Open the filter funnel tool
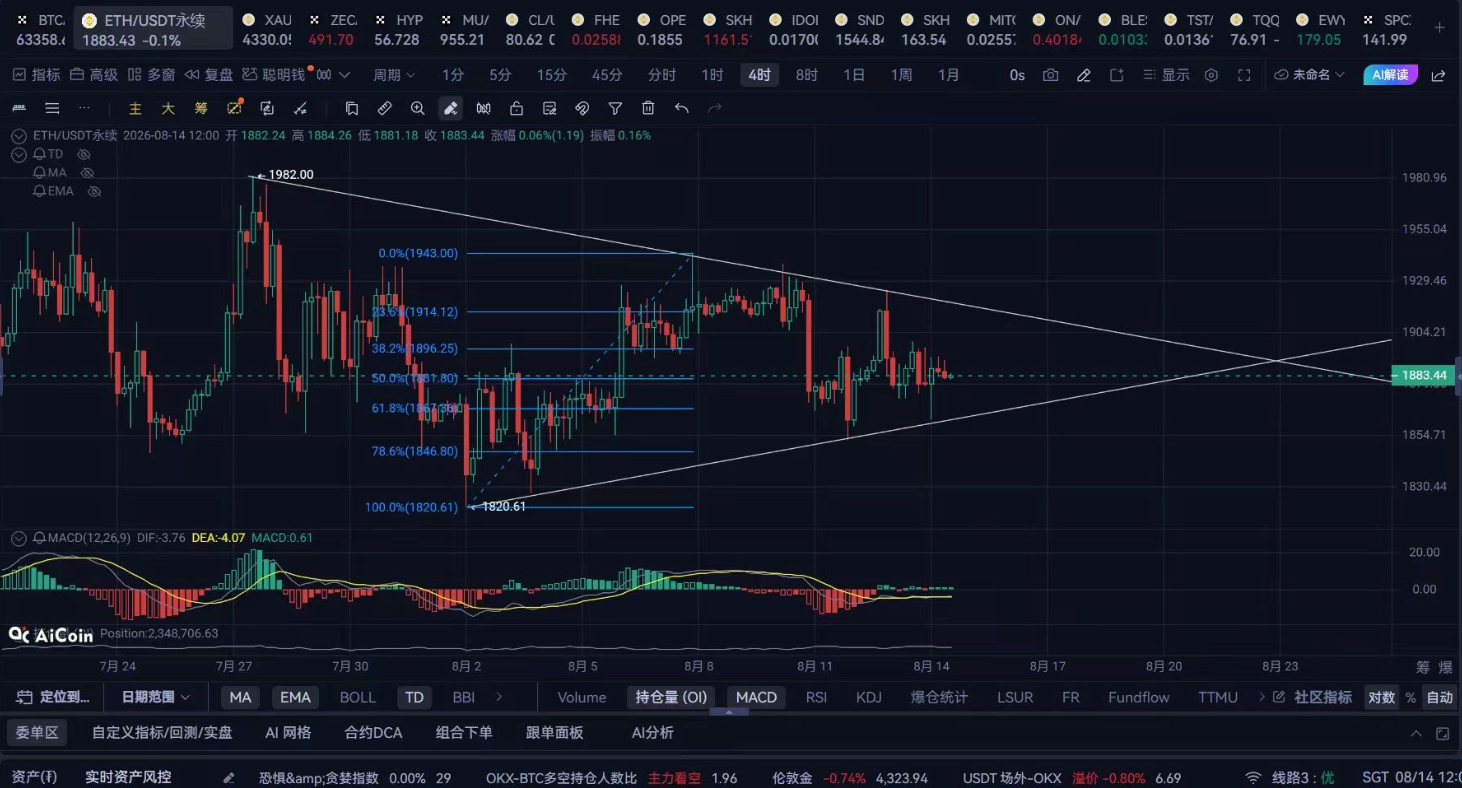1462x788 pixels. [615, 108]
